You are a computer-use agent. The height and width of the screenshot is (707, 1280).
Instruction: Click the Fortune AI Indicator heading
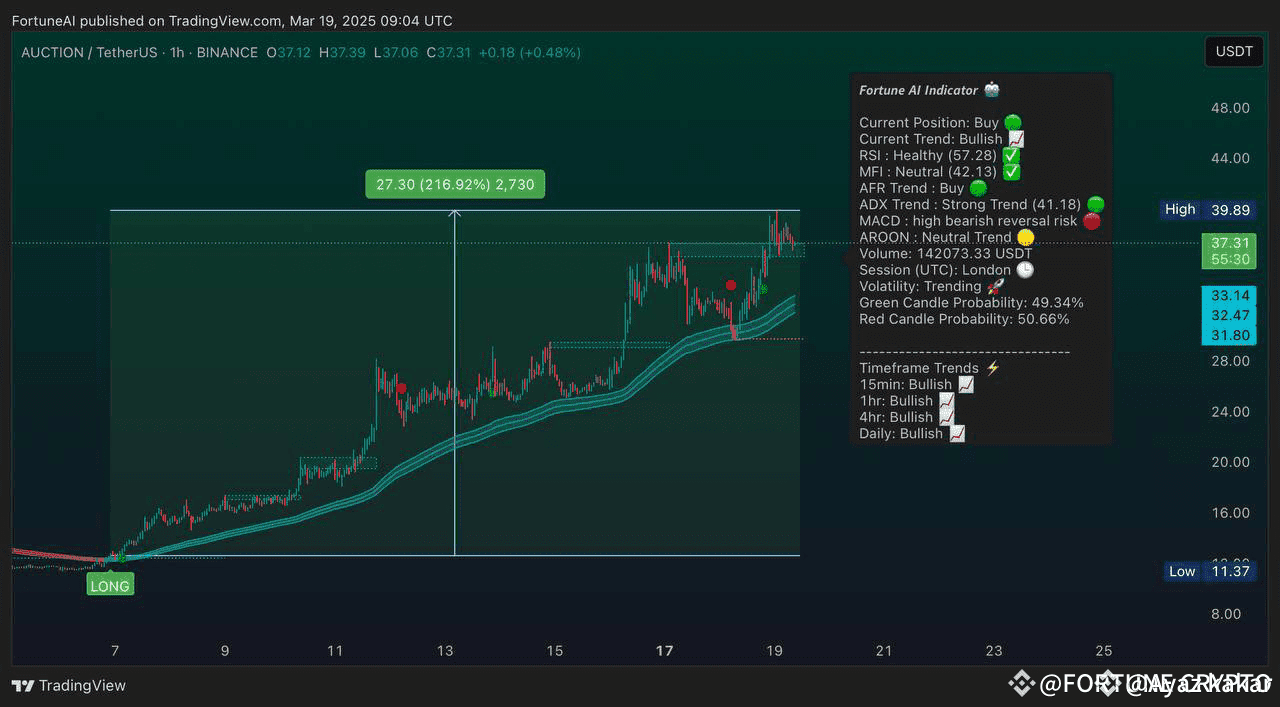point(929,90)
